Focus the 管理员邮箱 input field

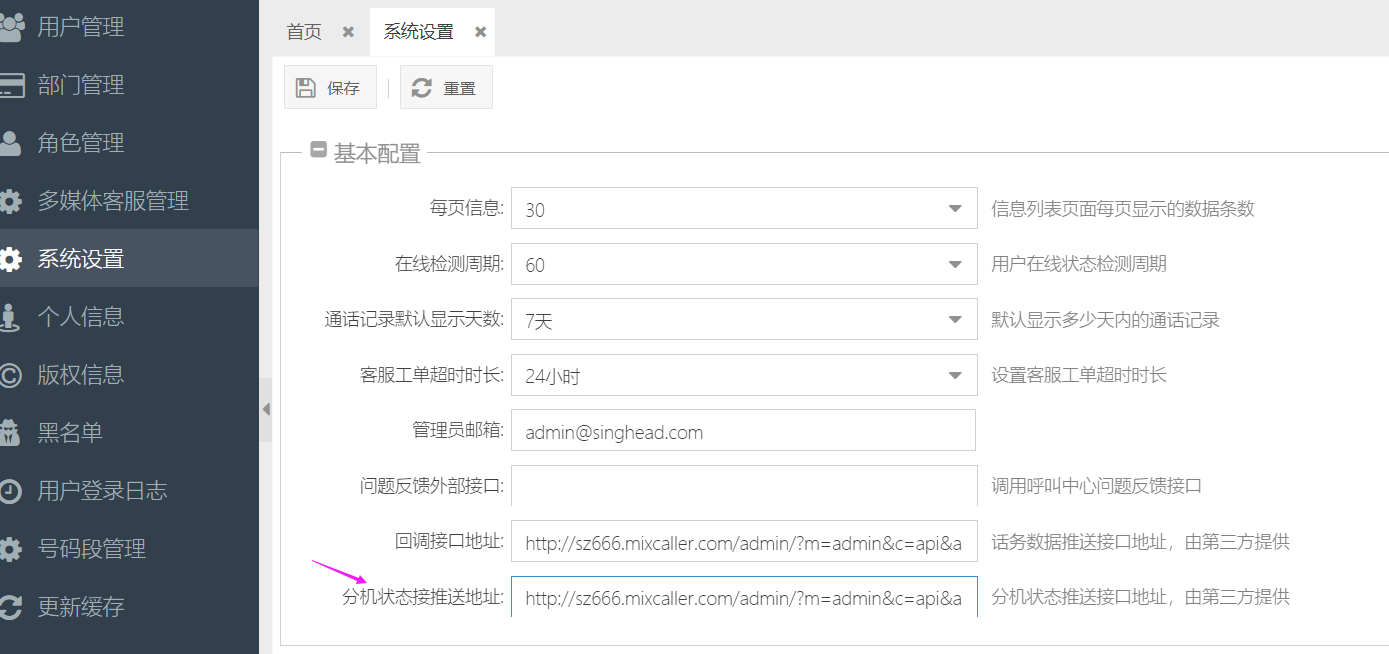click(x=742, y=432)
